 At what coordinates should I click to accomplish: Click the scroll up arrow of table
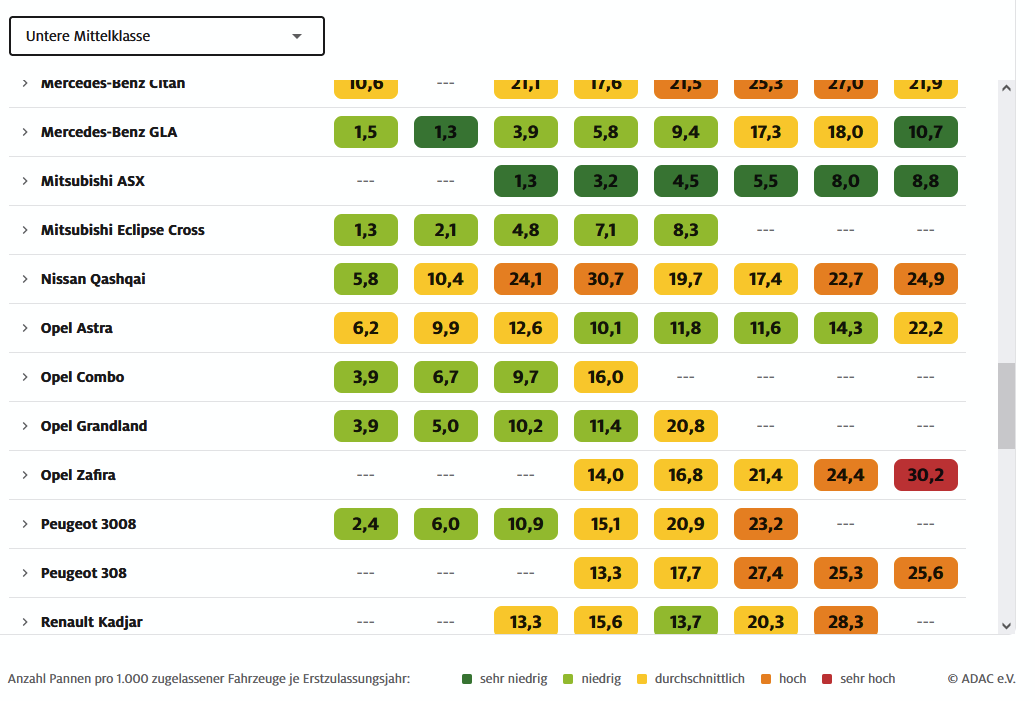(x=1006, y=88)
